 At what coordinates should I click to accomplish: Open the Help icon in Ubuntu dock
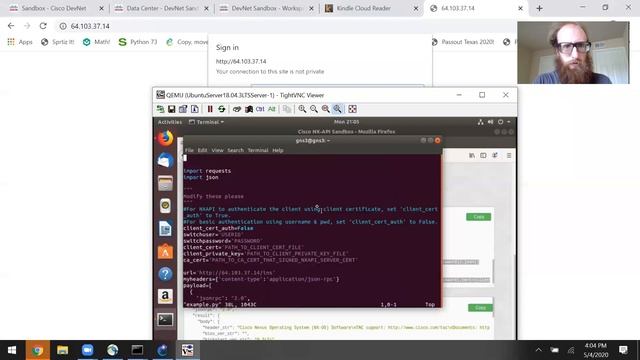165,274
